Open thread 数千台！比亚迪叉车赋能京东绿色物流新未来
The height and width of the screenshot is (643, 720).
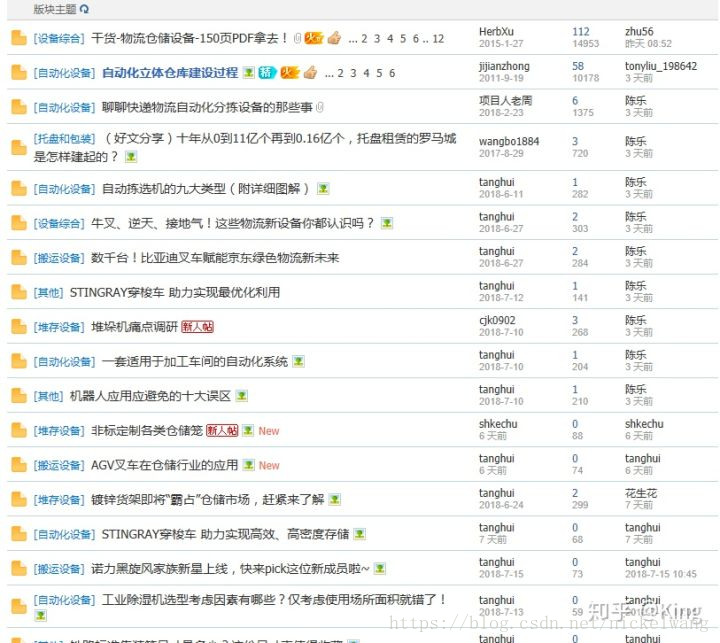pos(215,258)
